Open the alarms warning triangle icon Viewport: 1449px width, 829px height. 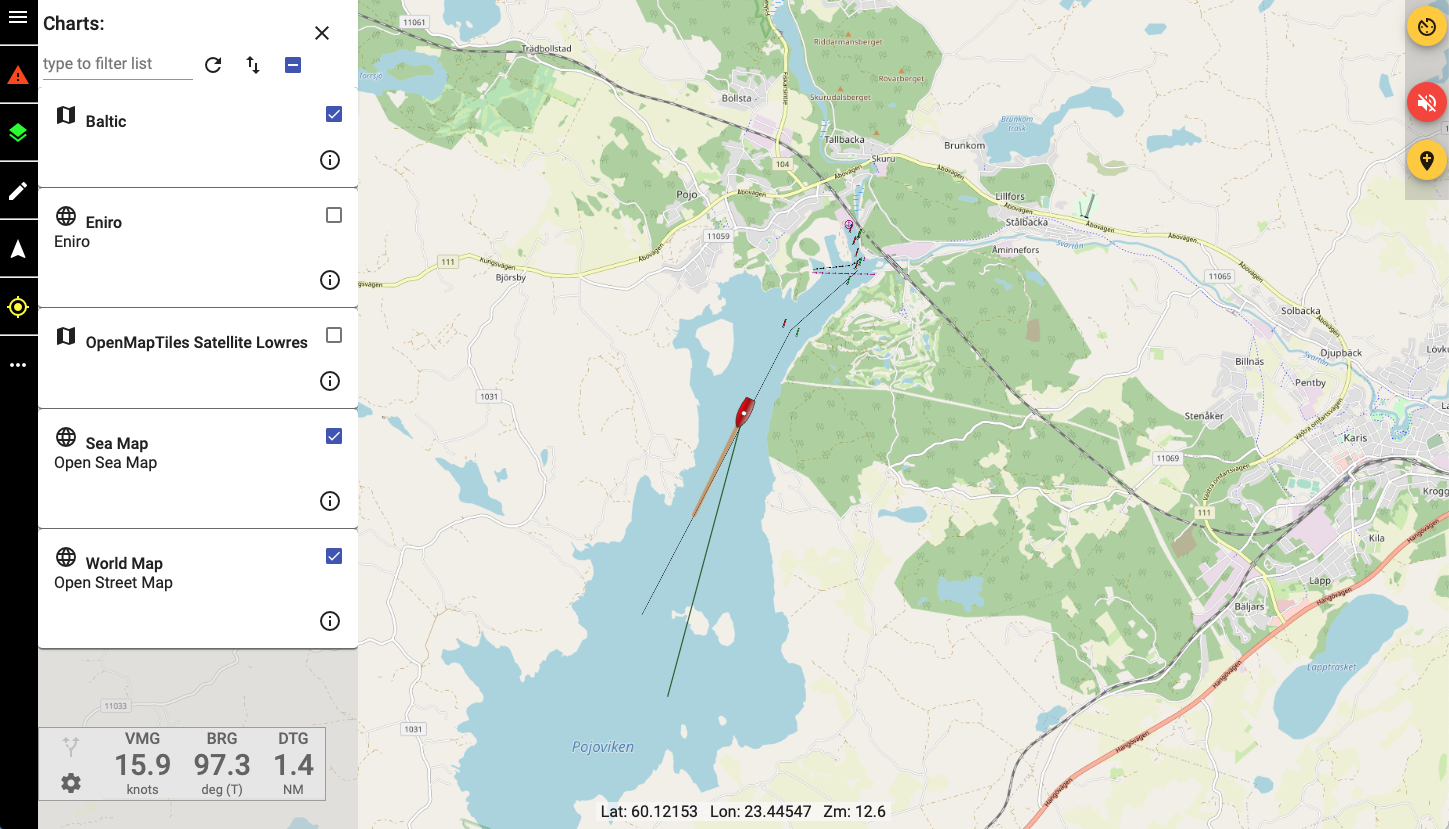click(18, 75)
